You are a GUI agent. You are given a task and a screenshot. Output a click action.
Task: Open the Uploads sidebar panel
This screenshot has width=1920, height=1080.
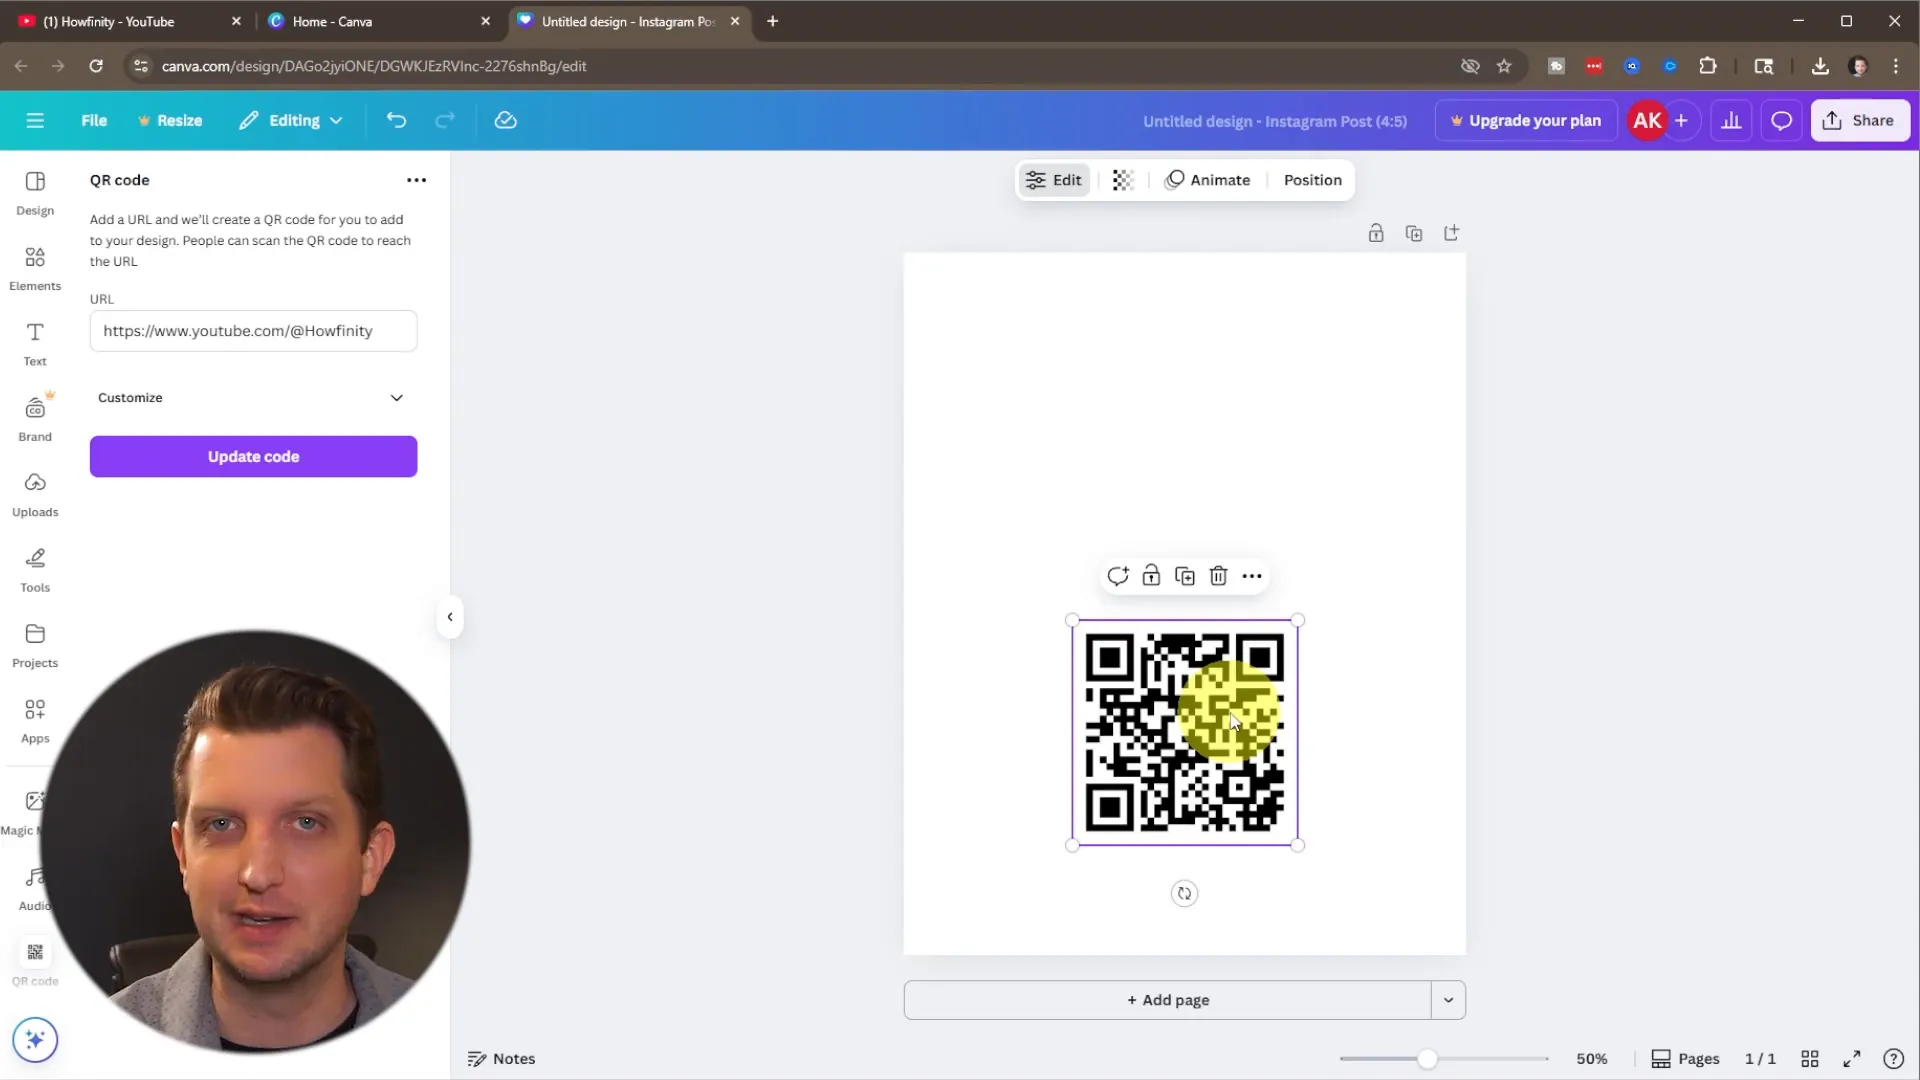[35, 495]
